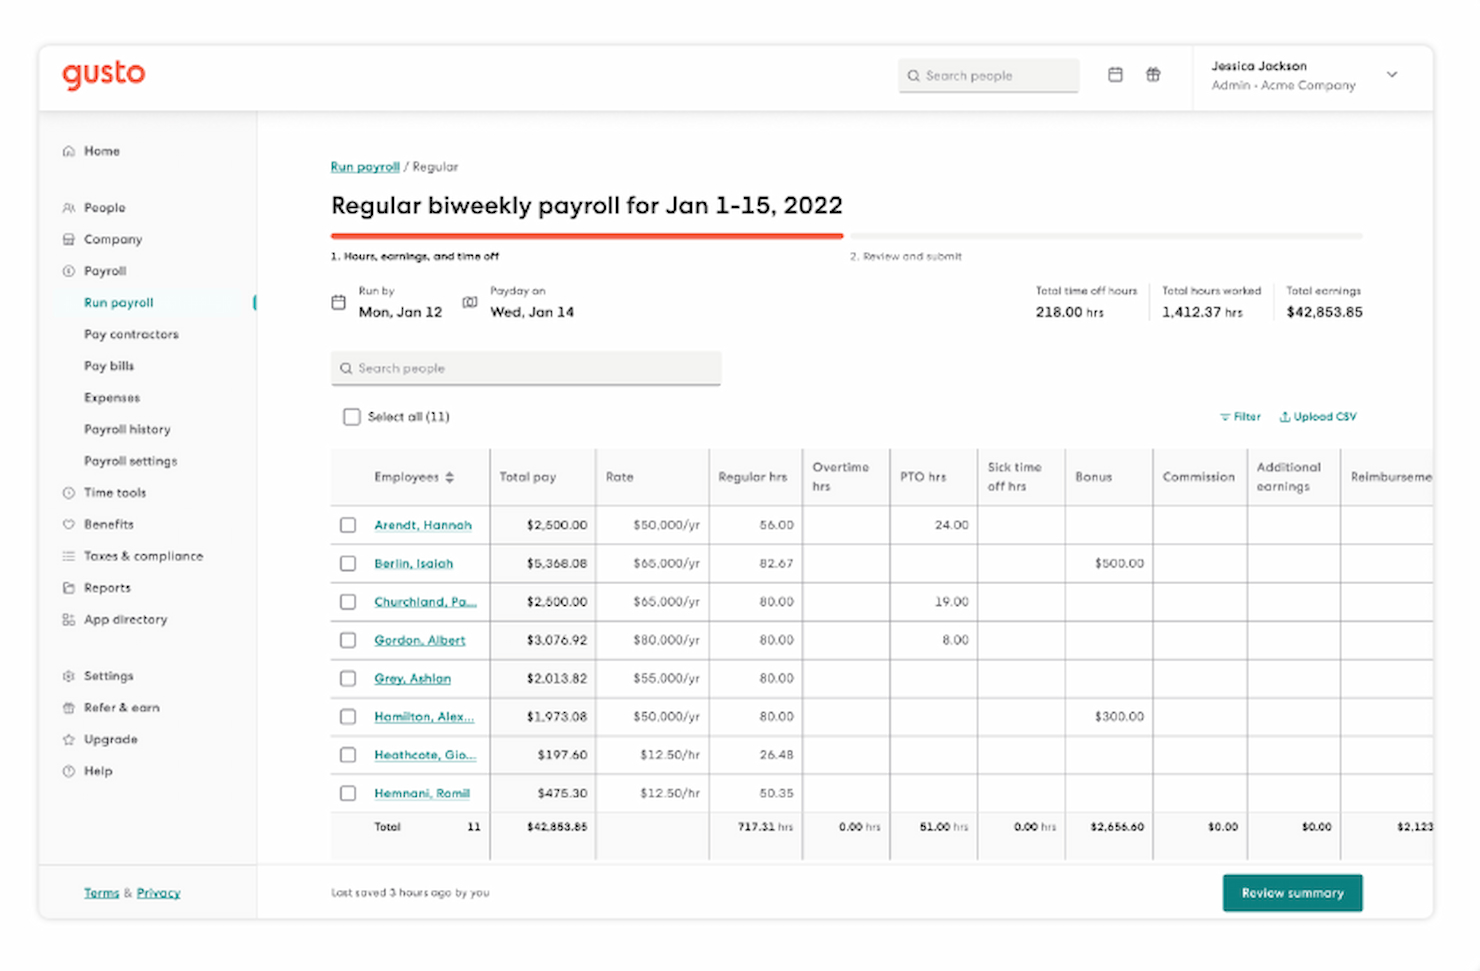Select Churchland row checkbox
Image resolution: width=1480 pixels, height=971 pixels.
click(x=348, y=602)
